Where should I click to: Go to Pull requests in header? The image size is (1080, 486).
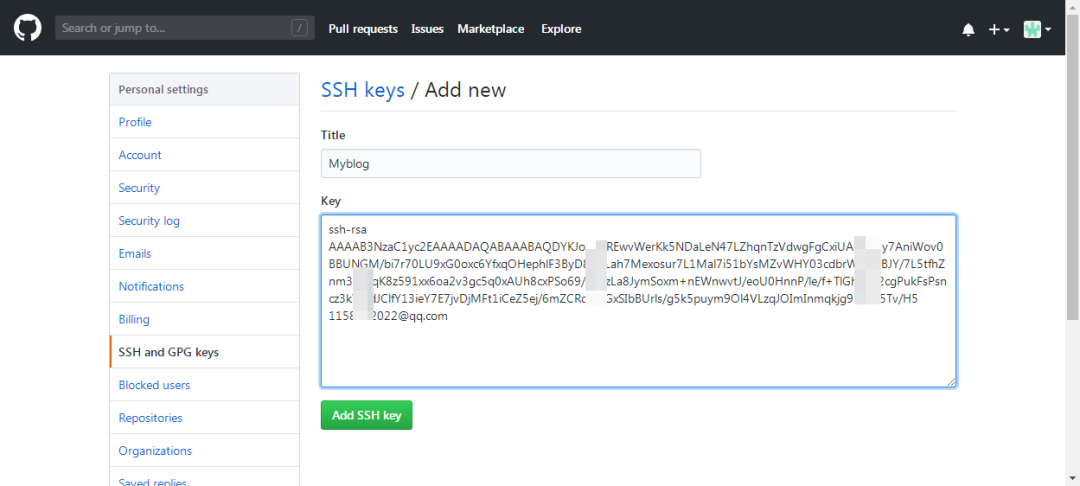pos(363,29)
